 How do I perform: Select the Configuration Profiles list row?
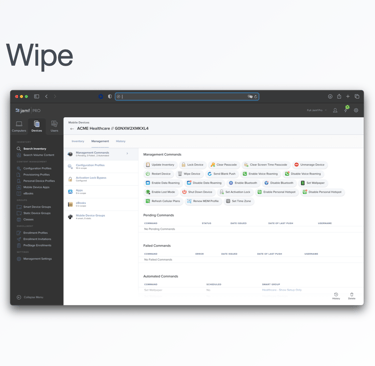tap(101, 166)
